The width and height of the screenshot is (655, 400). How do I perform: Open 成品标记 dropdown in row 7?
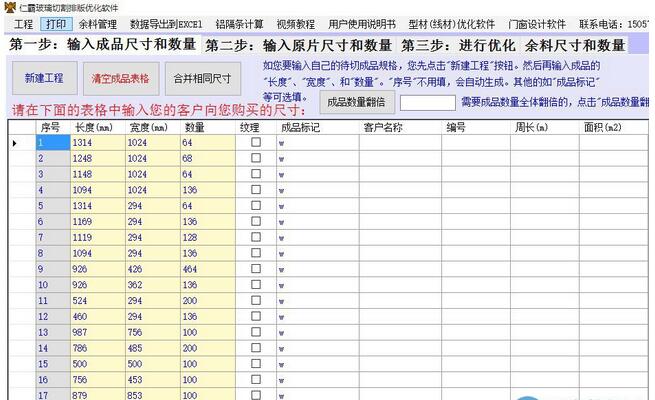point(281,238)
